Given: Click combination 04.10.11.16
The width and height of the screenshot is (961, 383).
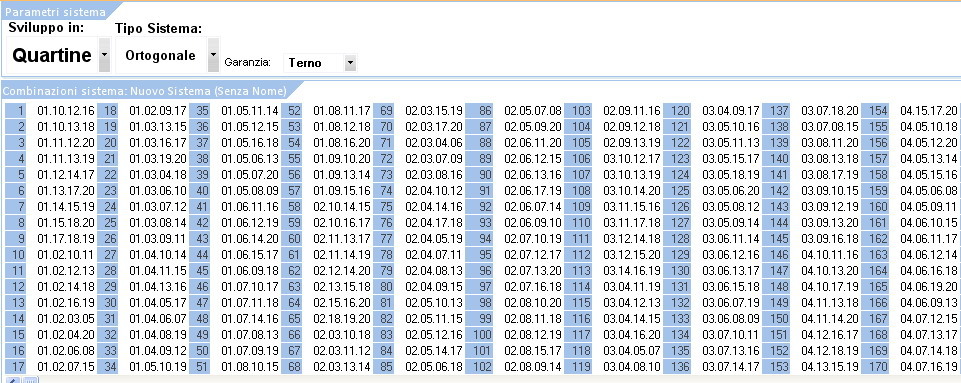Looking at the screenshot, I should (x=830, y=254).
